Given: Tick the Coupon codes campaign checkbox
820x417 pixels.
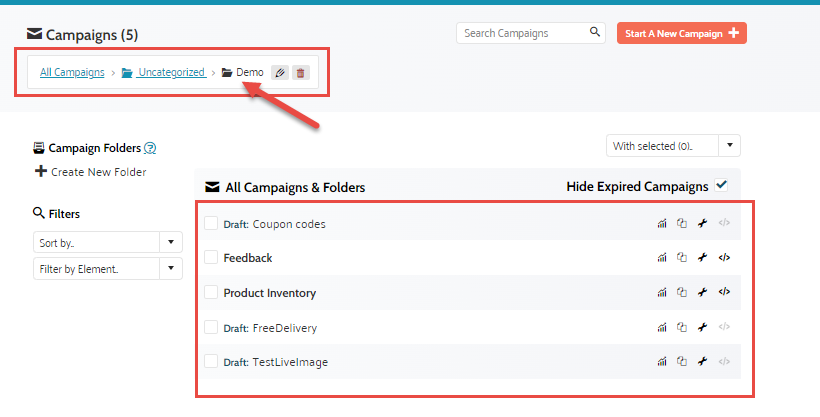Looking at the screenshot, I should click(x=211, y=224).
